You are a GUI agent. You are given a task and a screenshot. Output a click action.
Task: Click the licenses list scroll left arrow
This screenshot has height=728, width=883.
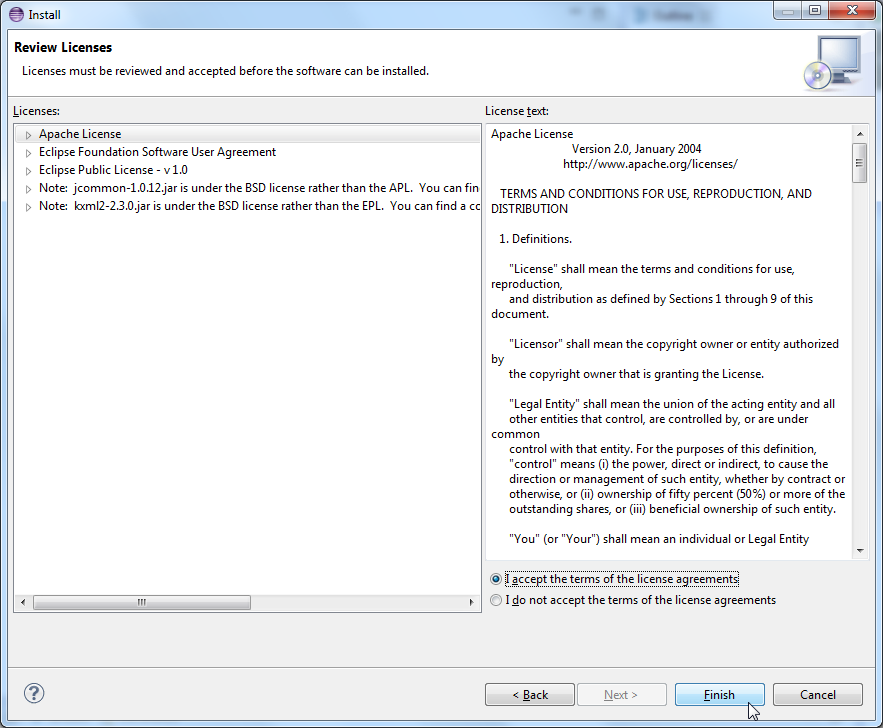[x=23, y=602]
